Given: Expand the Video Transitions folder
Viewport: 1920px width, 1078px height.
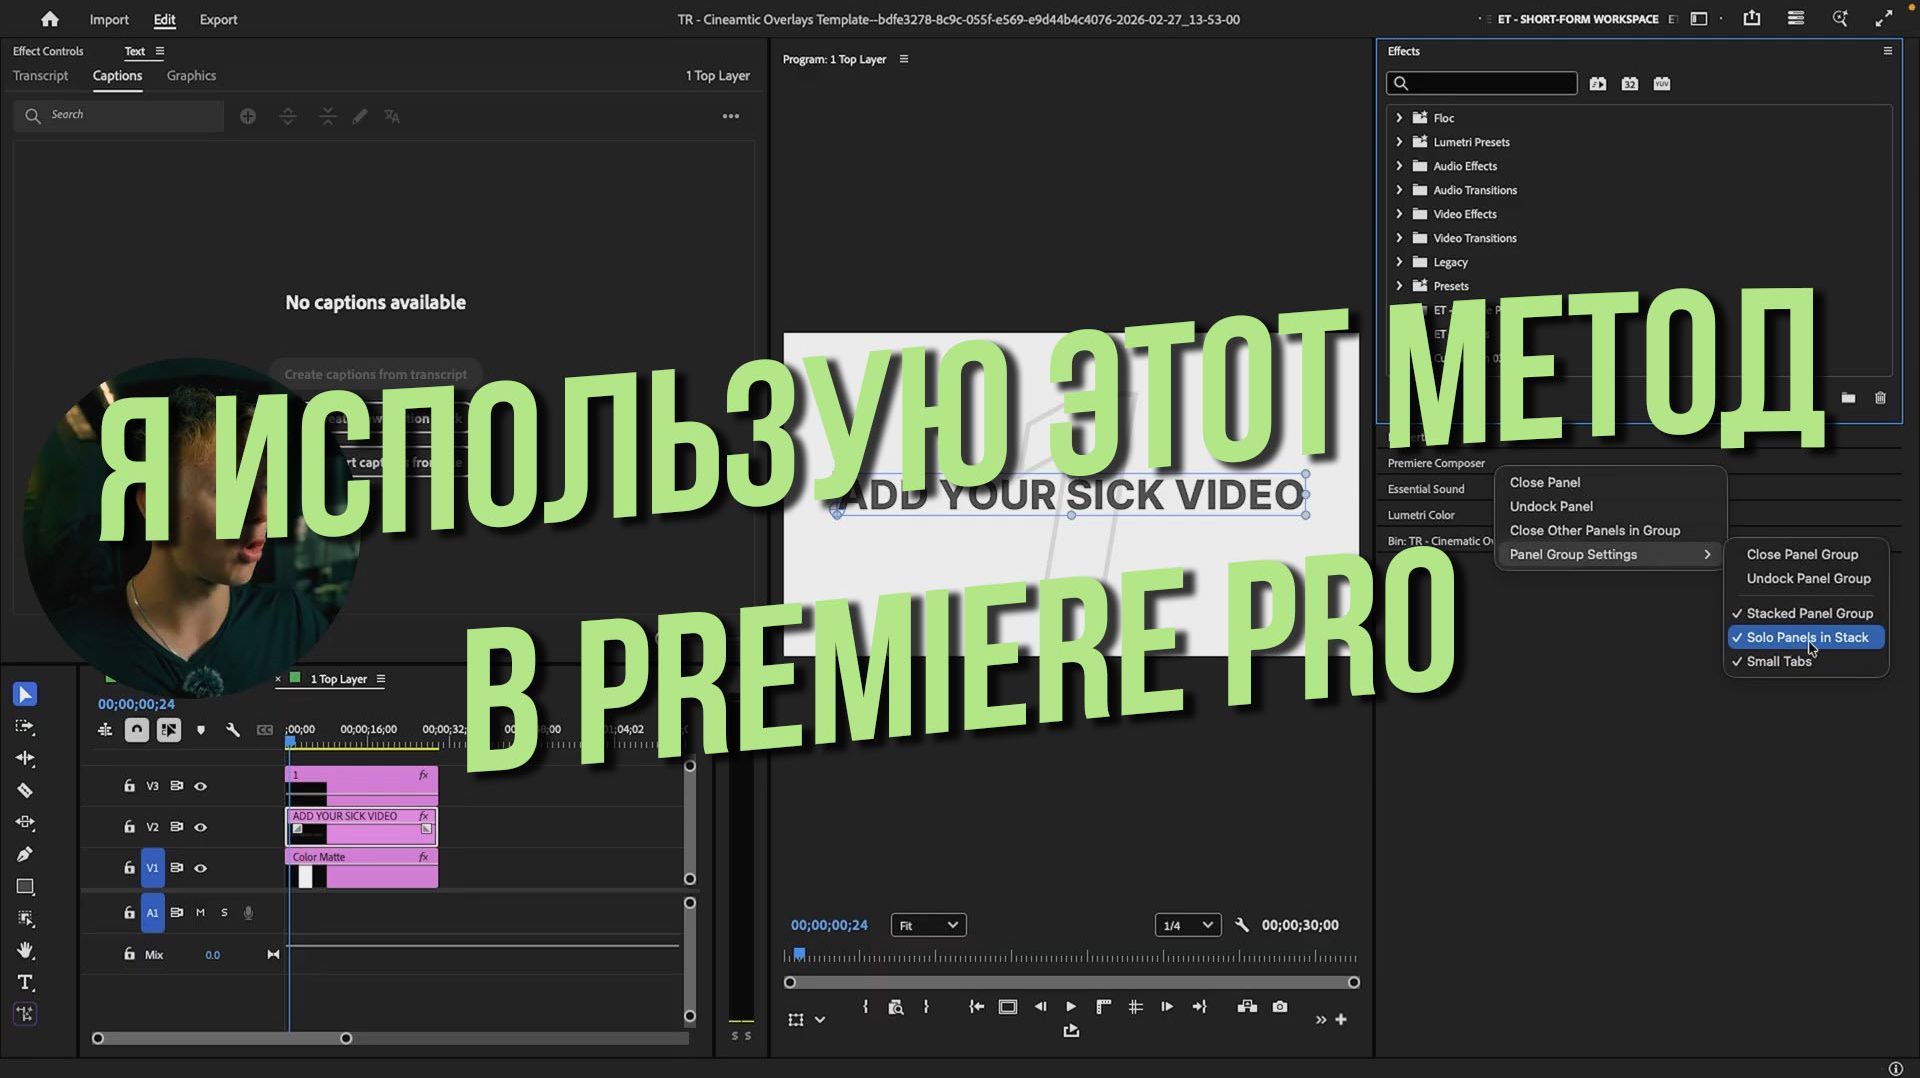Looking at the screenshot, I should pyautogui.click(x=1399, y=238).
